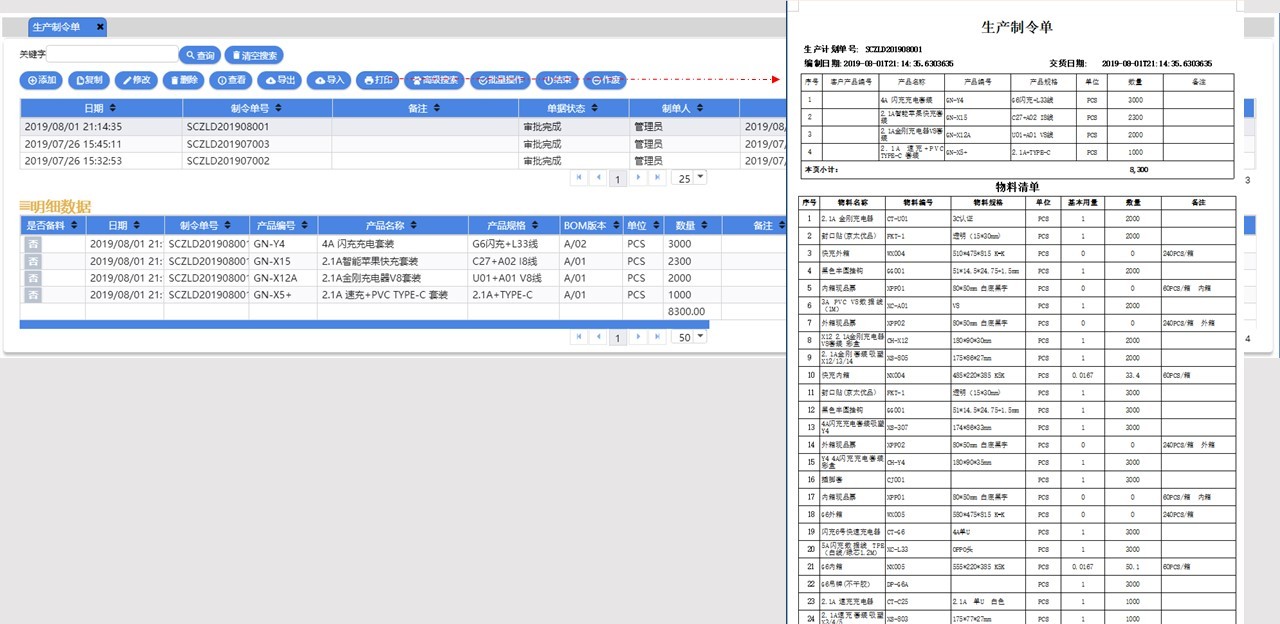Toggle 是否备料 for product GN-Y4
This screenshot has width=1280, height=624.
coord(33,244)
